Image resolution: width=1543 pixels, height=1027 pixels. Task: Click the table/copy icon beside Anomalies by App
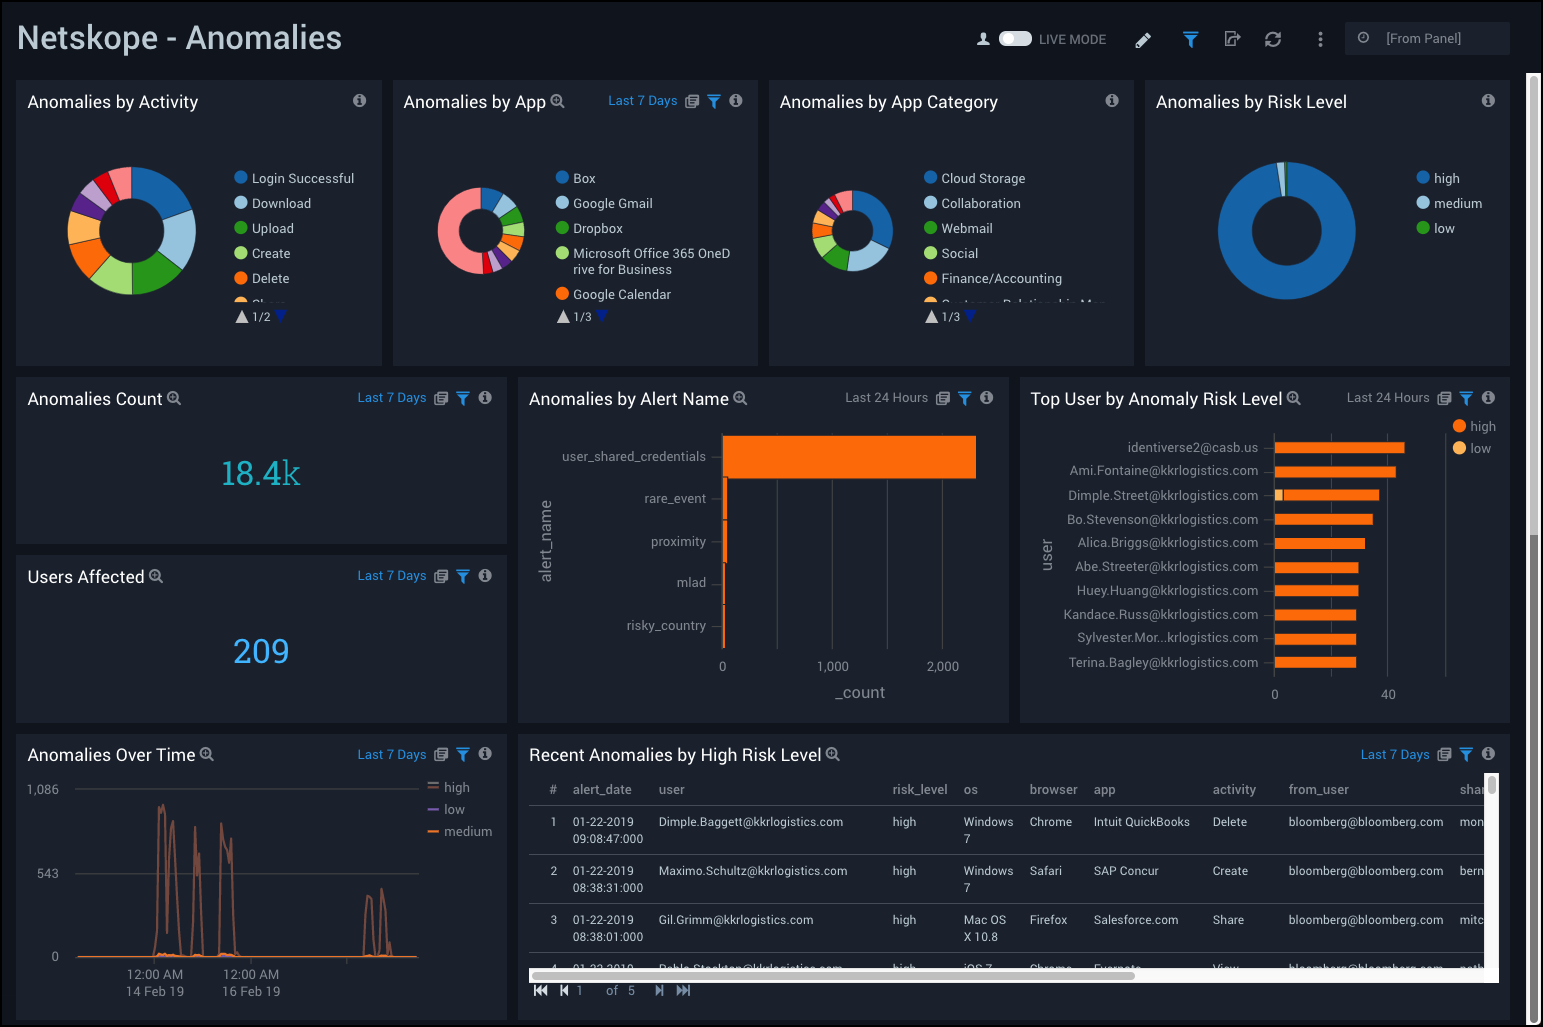(692, 100)
